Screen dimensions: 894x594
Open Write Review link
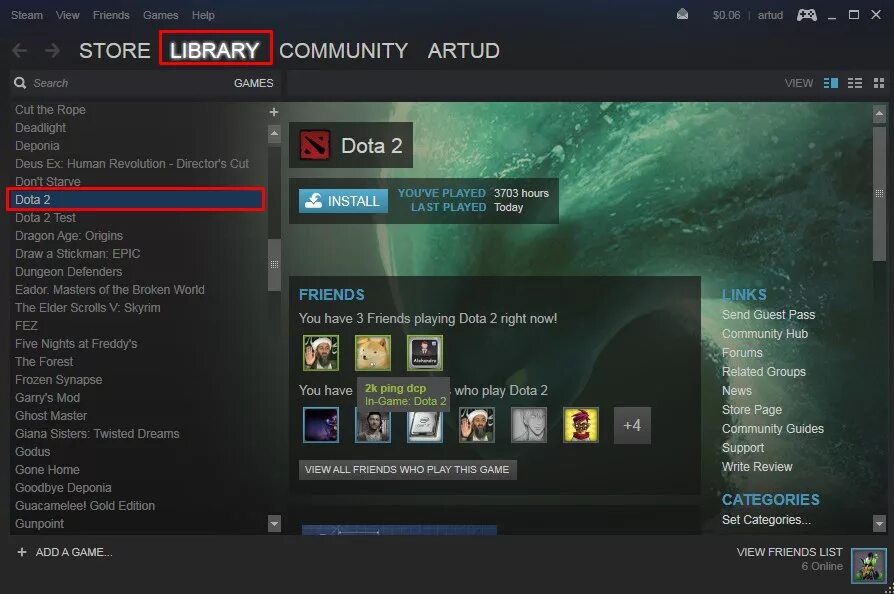757,467
